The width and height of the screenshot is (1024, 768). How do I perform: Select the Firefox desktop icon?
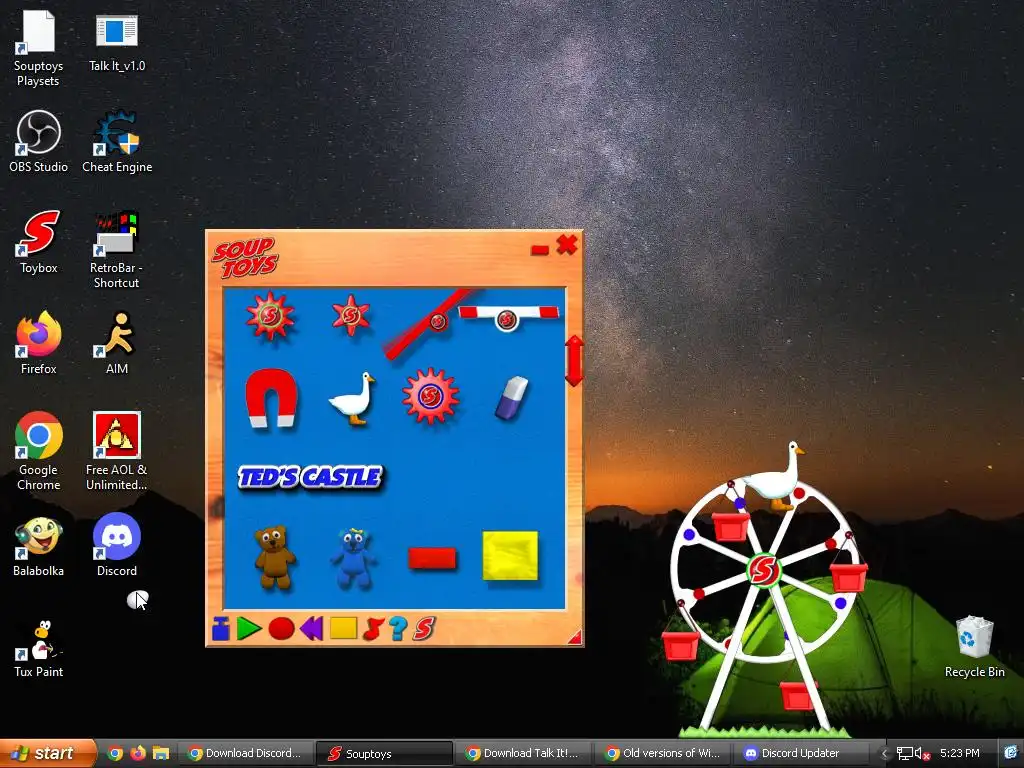(x=39, y=342)
